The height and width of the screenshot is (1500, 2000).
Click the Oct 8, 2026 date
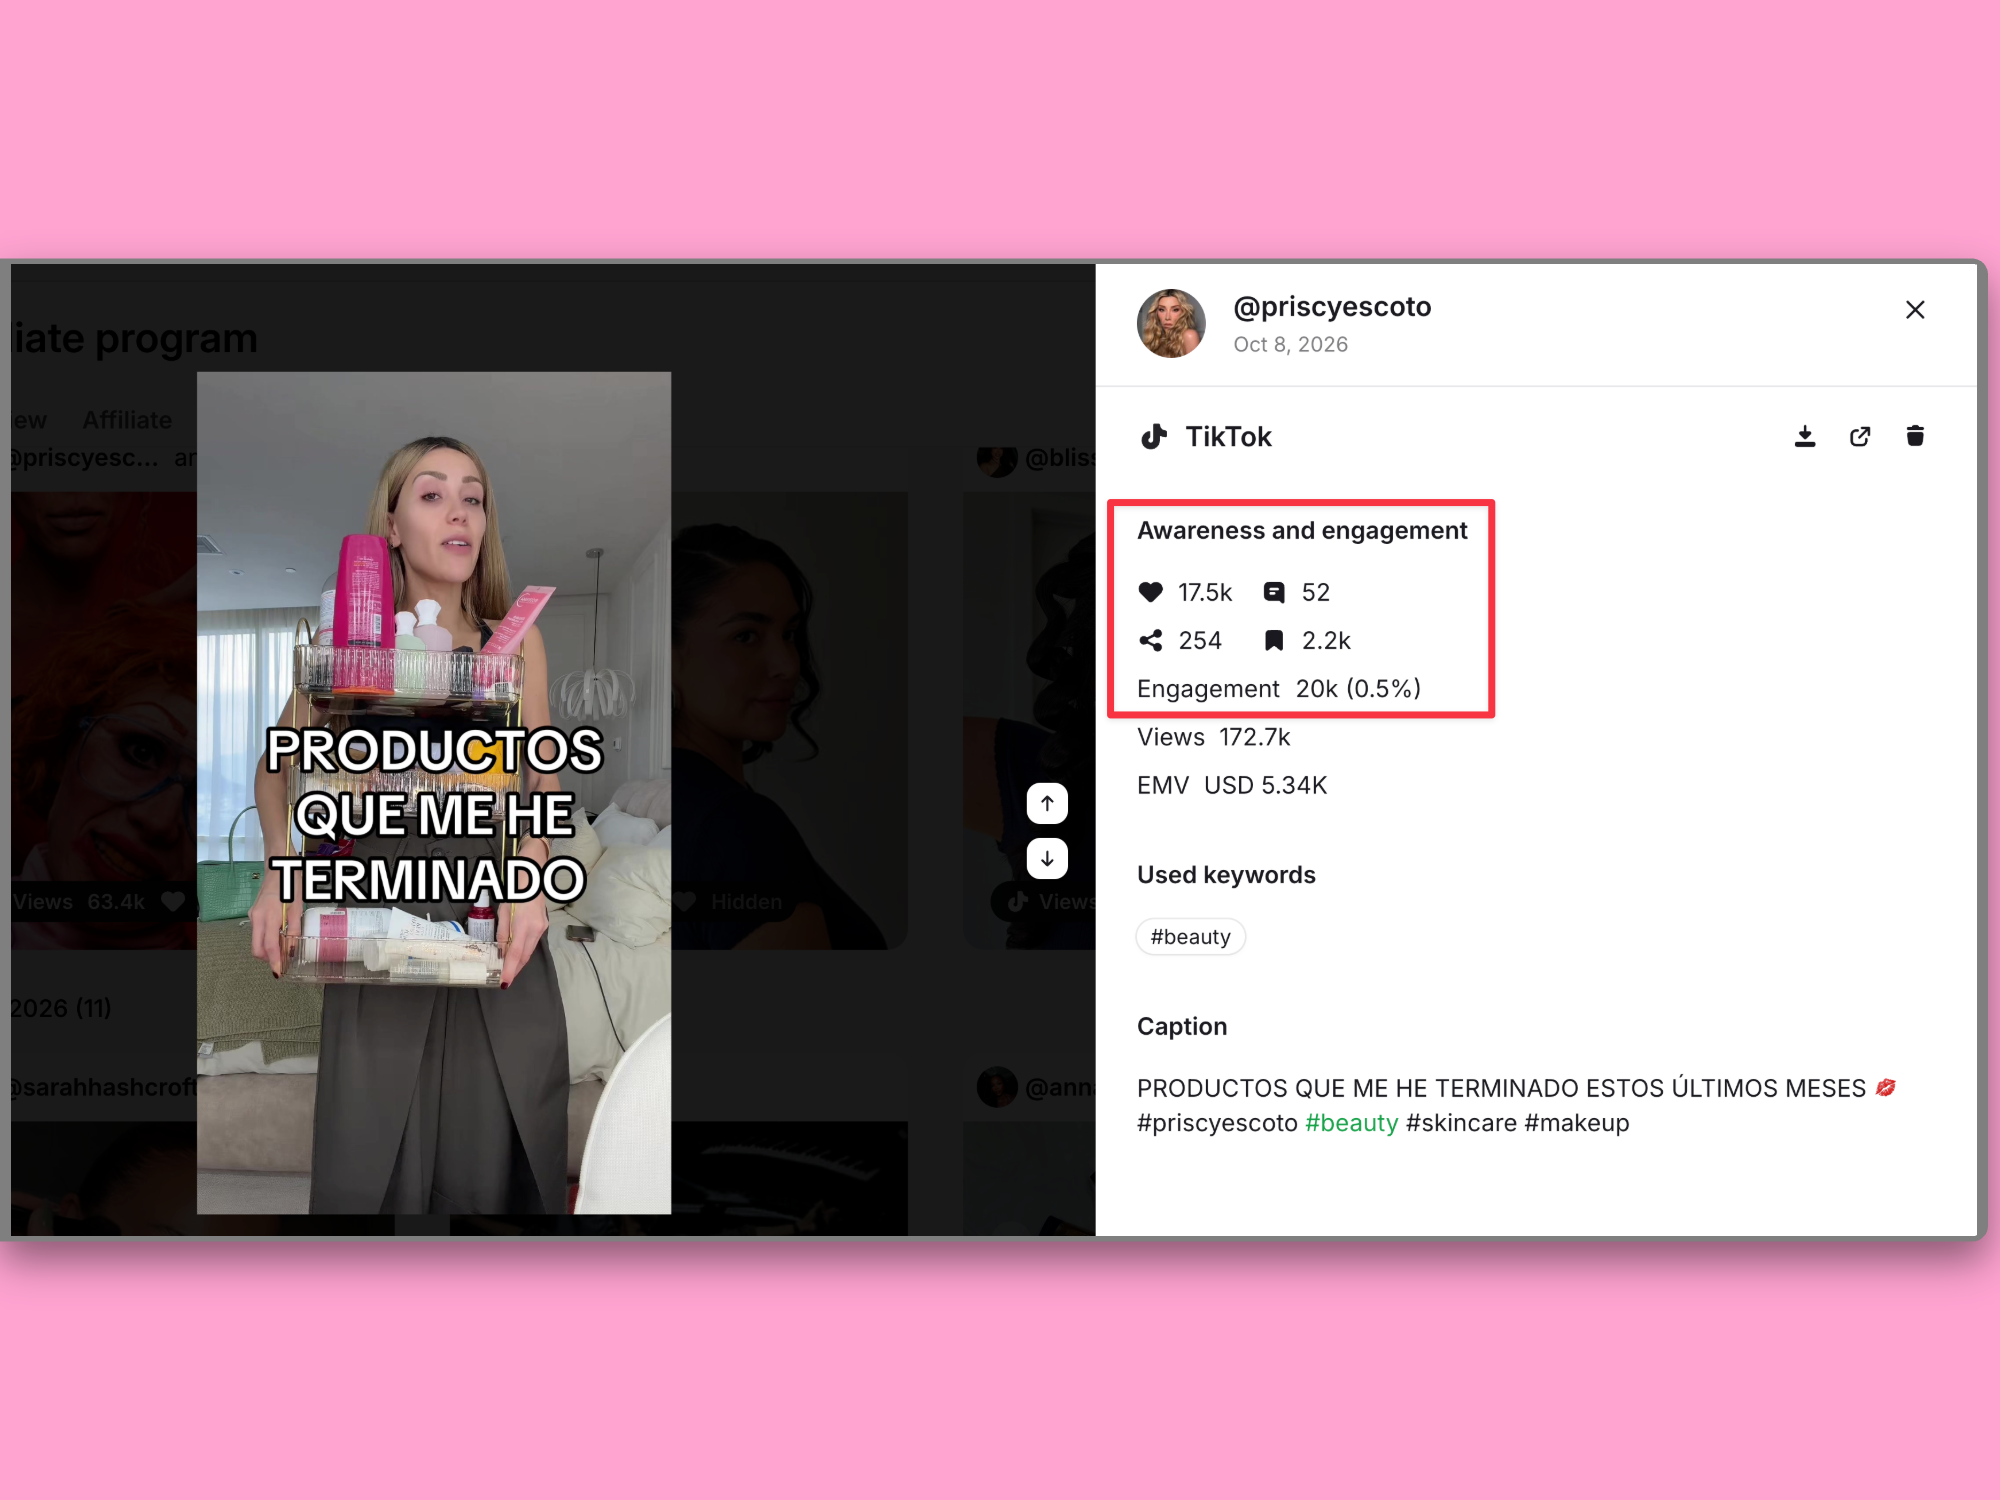coord(1290,344)
